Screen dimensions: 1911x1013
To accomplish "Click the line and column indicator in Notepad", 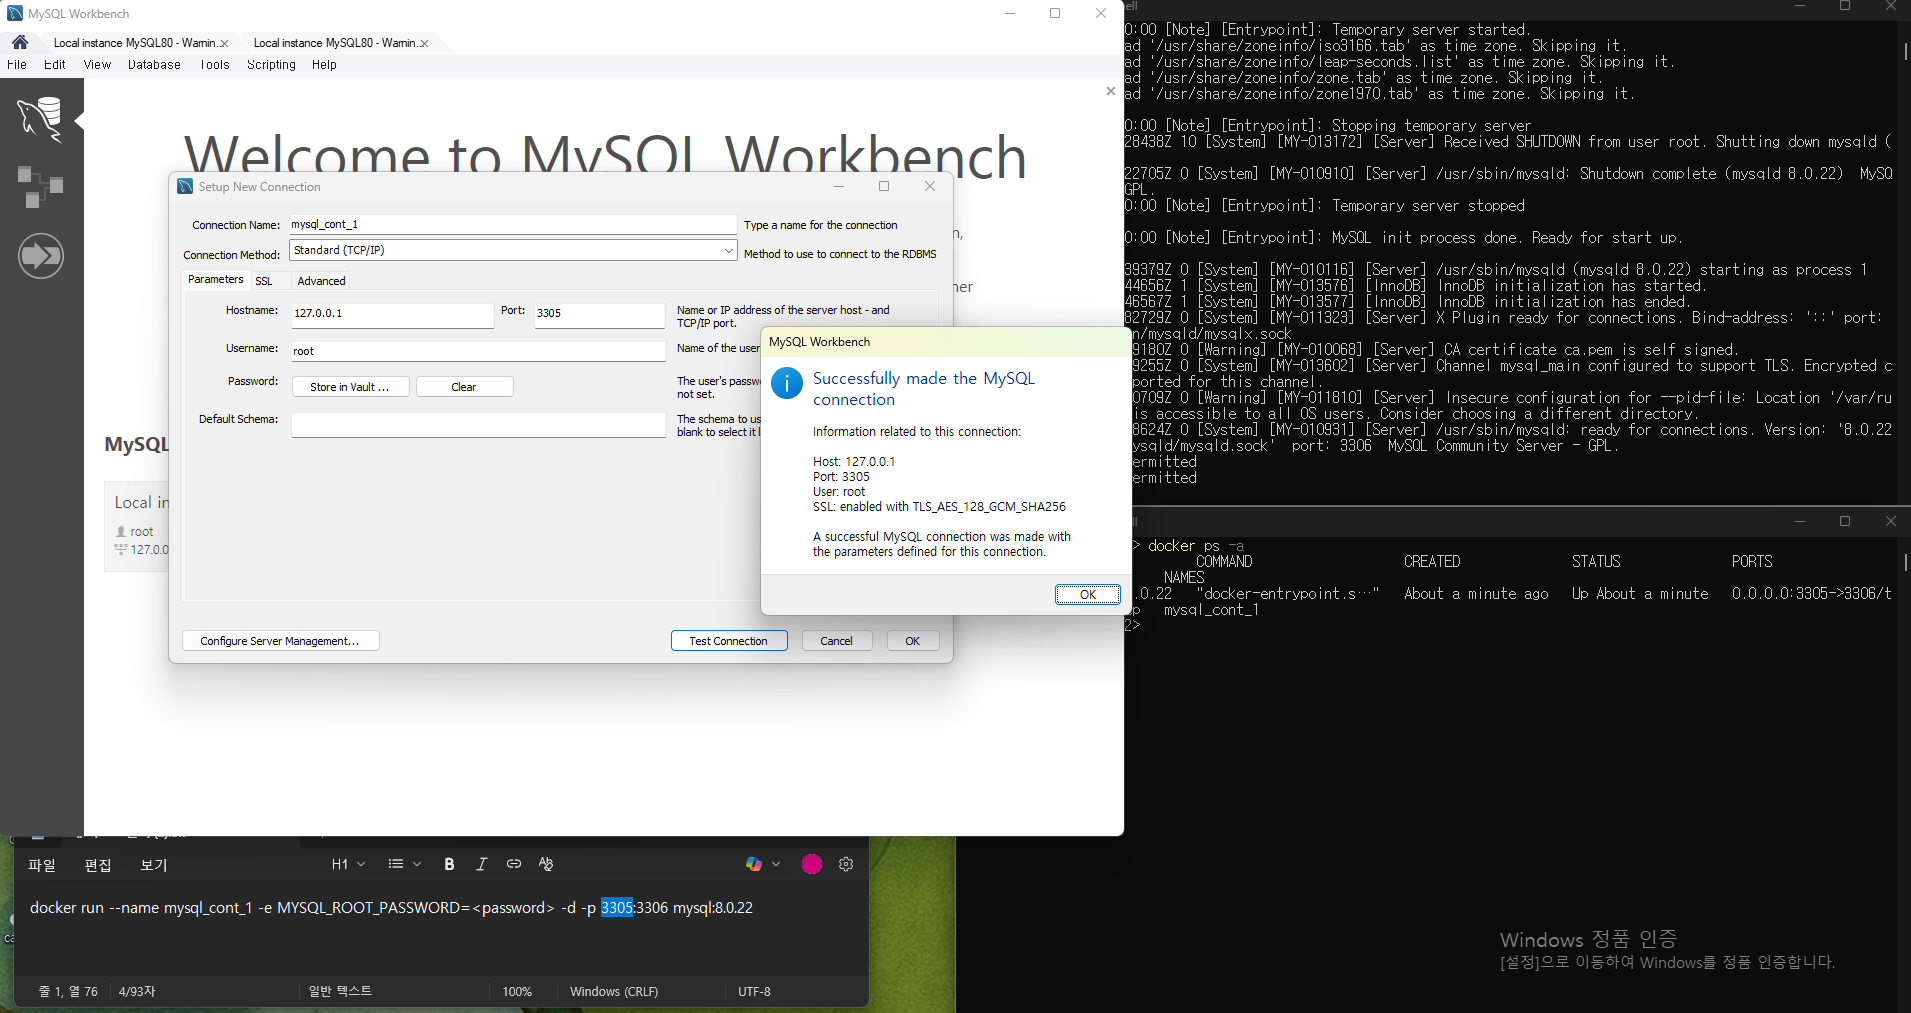I will (68, 992).
